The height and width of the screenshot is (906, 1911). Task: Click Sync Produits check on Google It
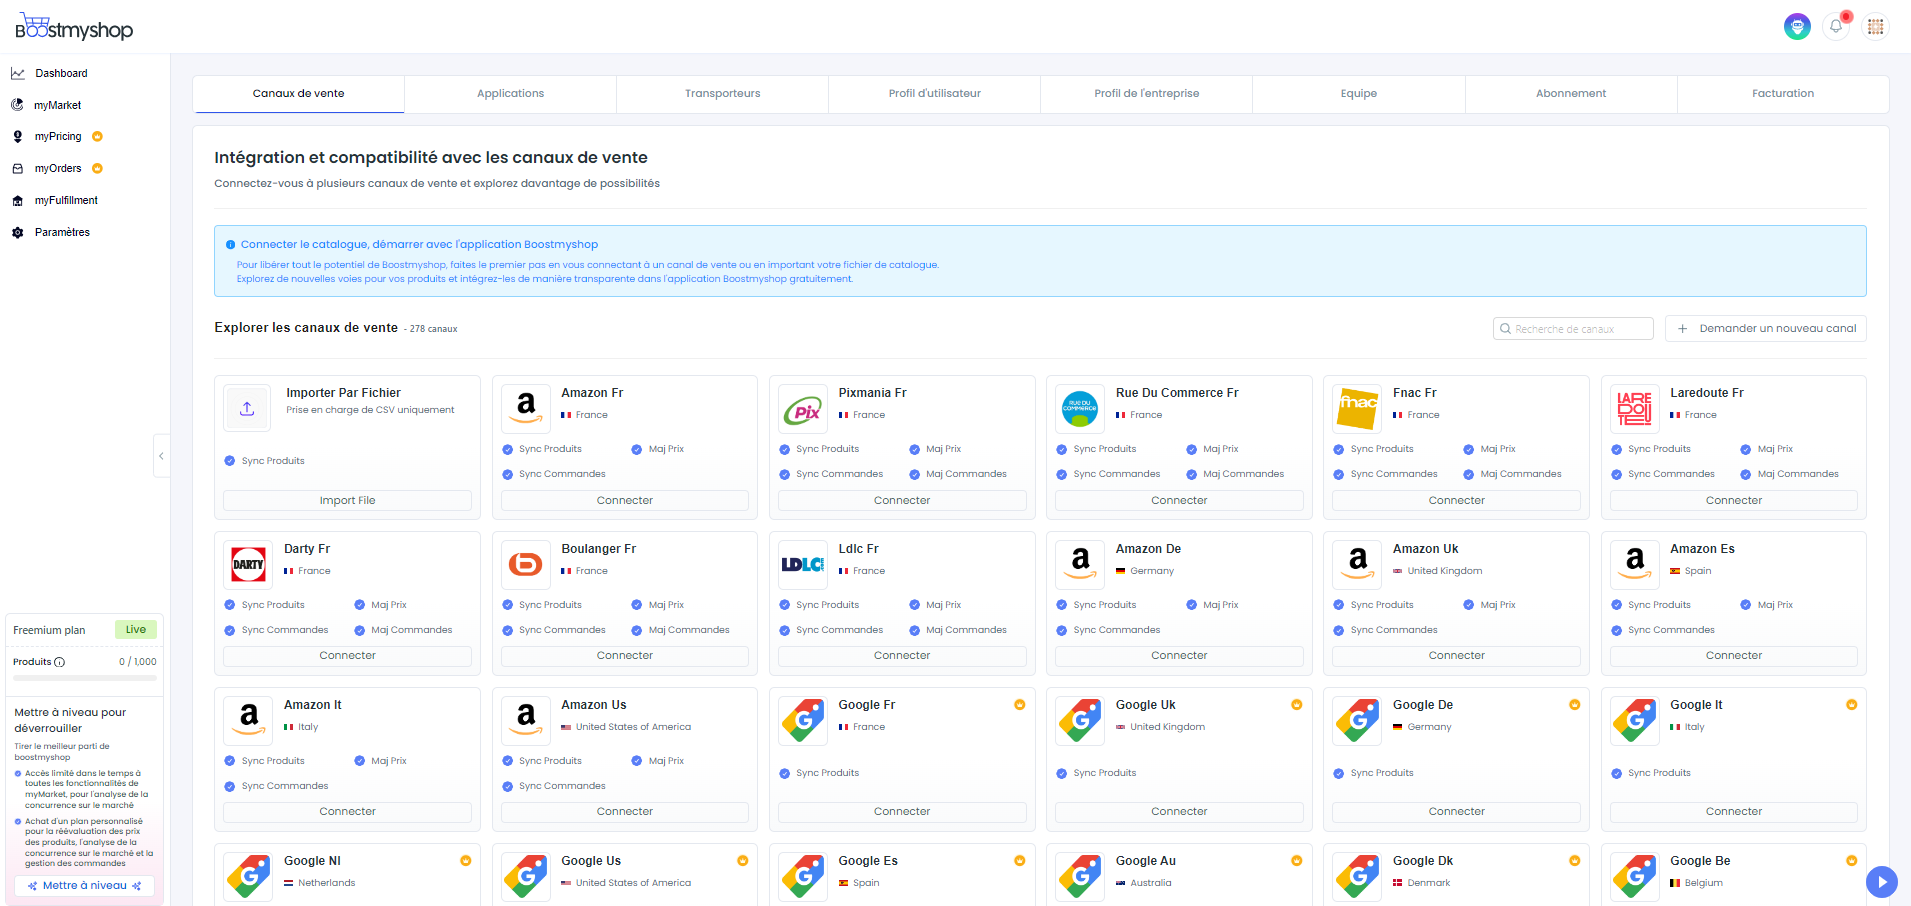(x=1616, y=773)
